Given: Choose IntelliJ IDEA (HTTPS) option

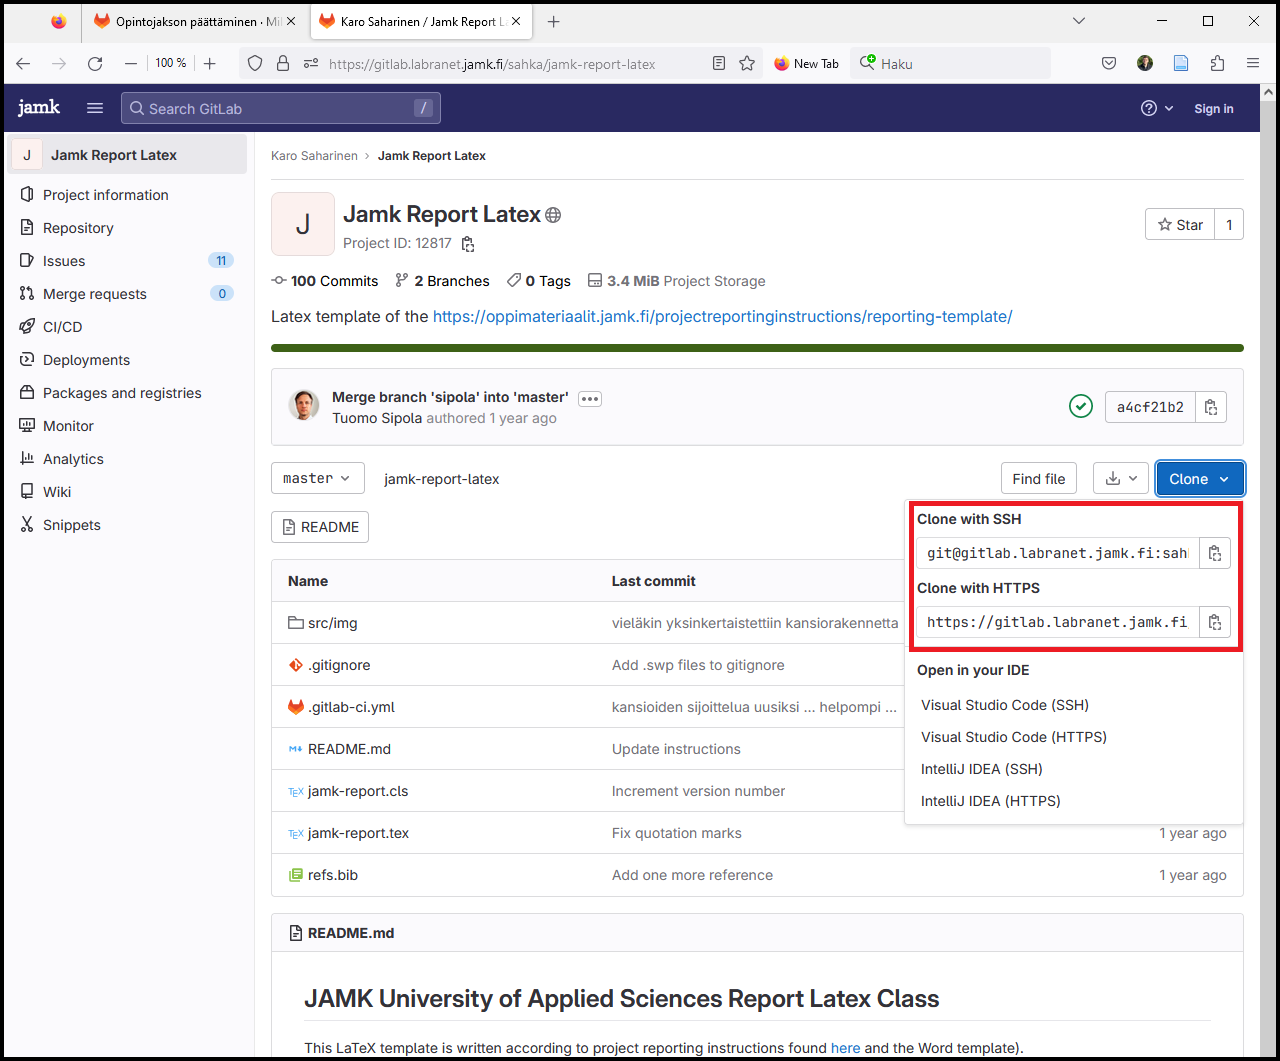Looking at the screenshot, I should (x=990, y=801).
